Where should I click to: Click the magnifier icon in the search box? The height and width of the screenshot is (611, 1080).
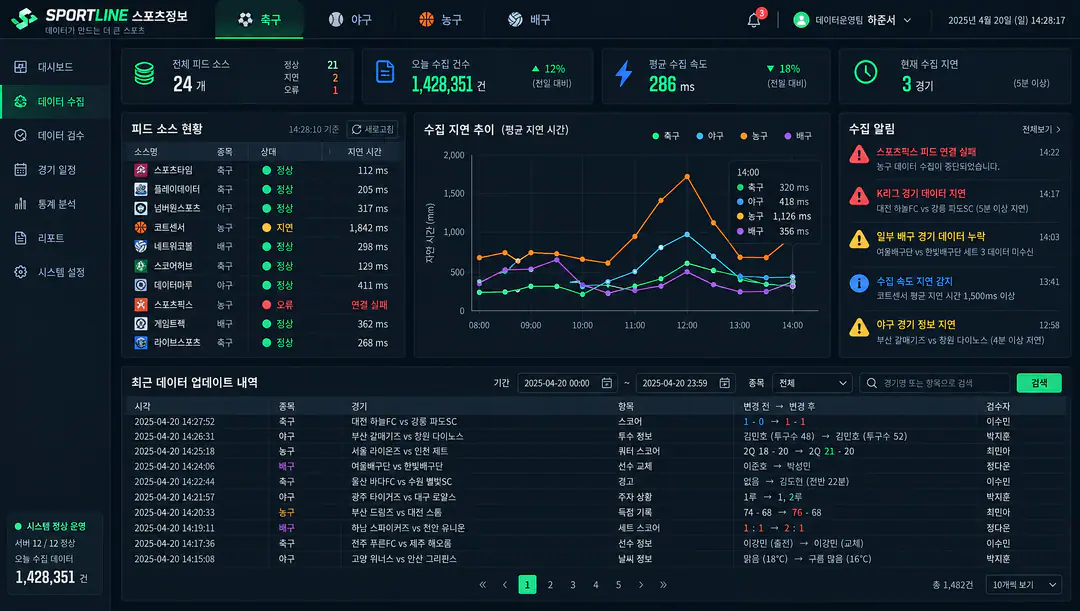[872, 383]
